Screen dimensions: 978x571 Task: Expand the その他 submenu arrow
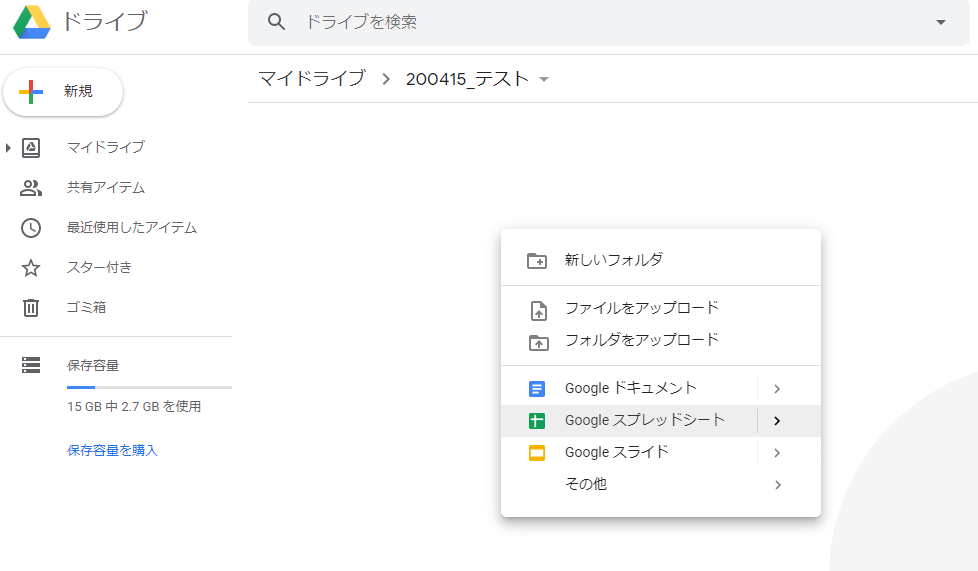point(777,485)
